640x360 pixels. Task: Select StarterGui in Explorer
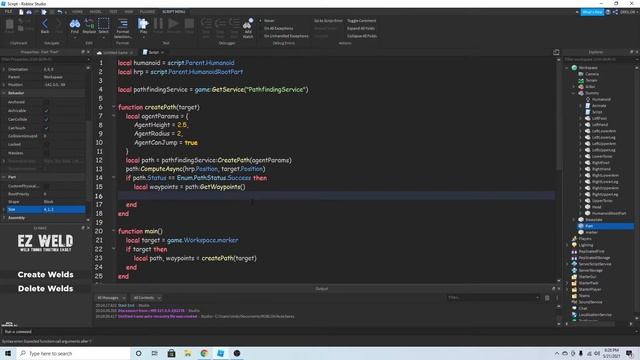tap(585, 277)
